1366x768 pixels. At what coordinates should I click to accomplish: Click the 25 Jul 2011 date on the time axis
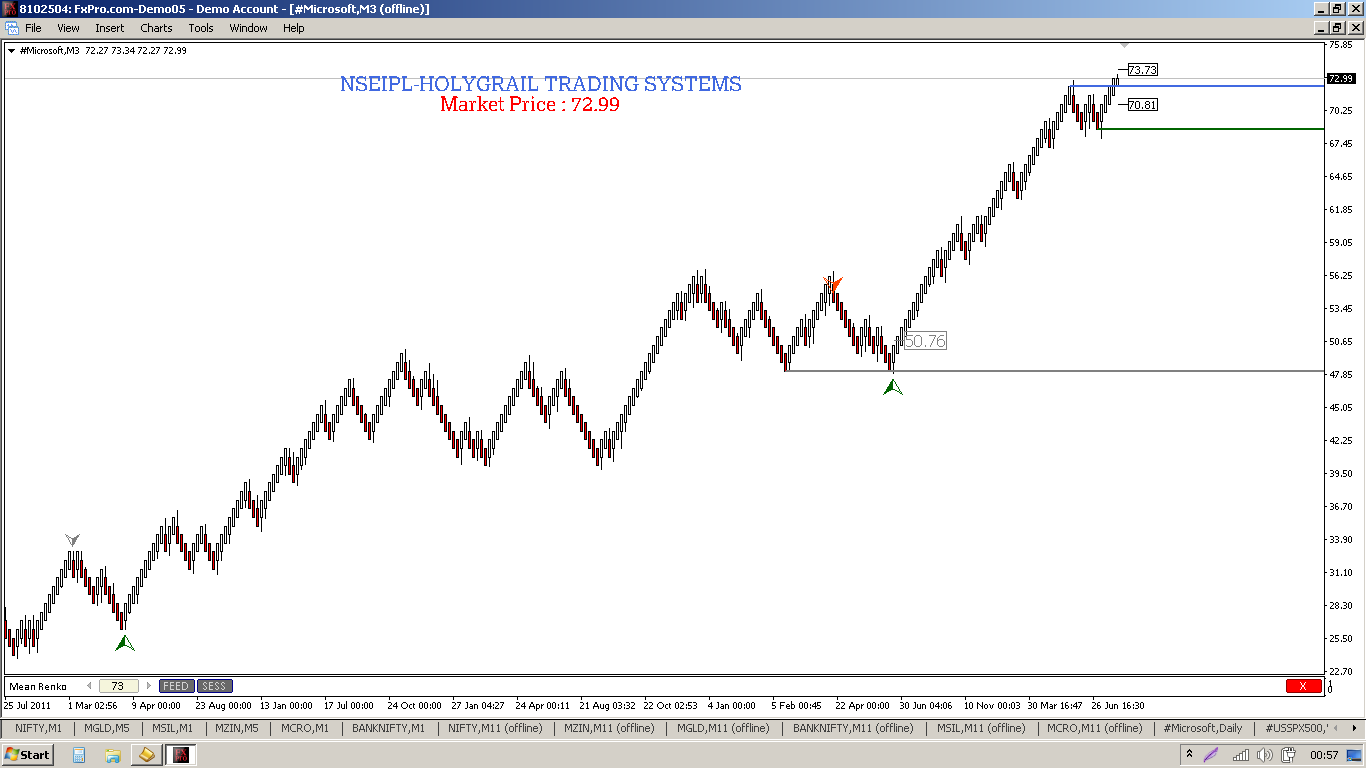tap(27, 705)
